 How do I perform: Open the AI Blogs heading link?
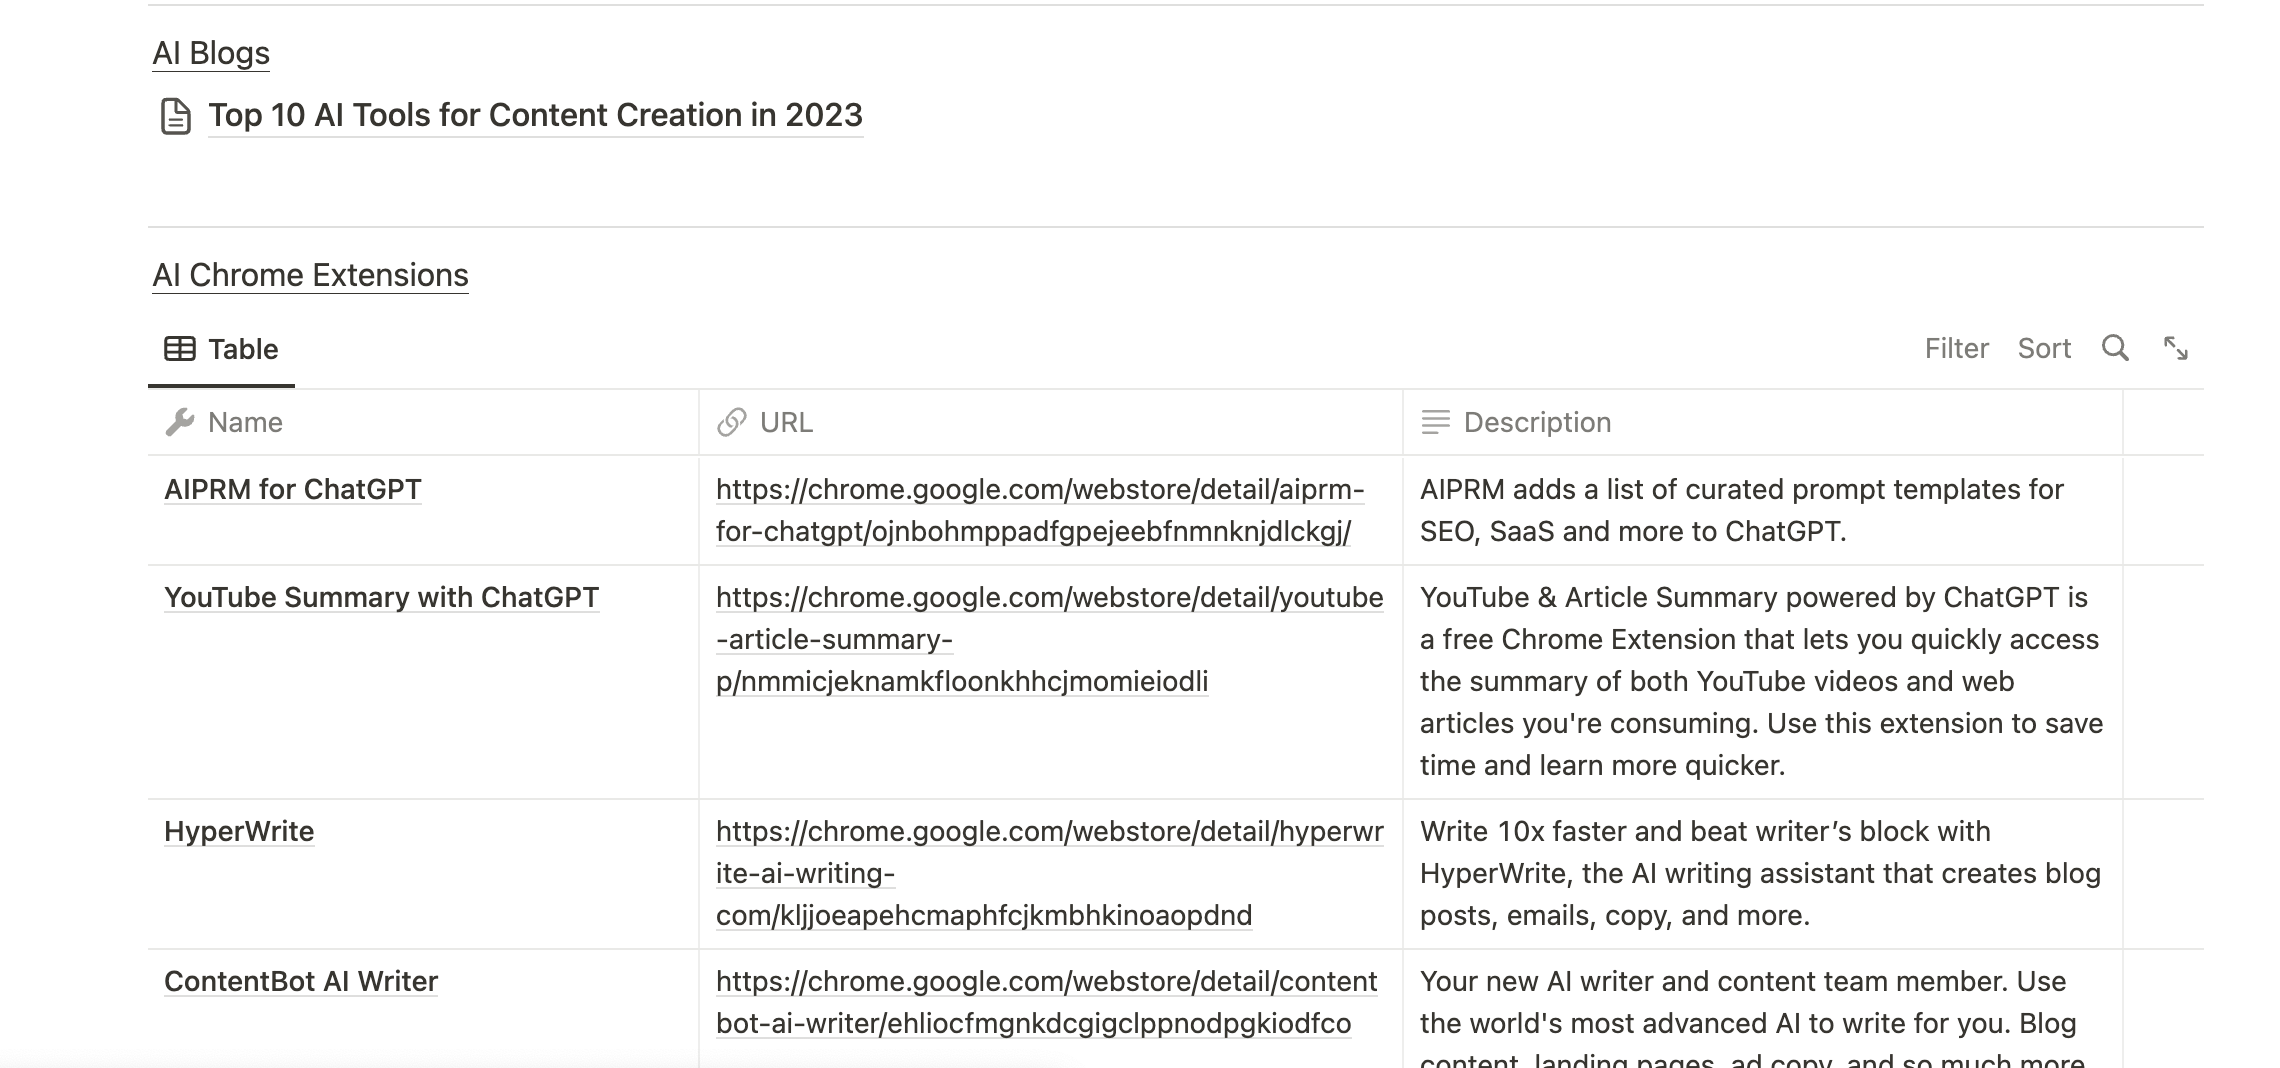point(211,53)
